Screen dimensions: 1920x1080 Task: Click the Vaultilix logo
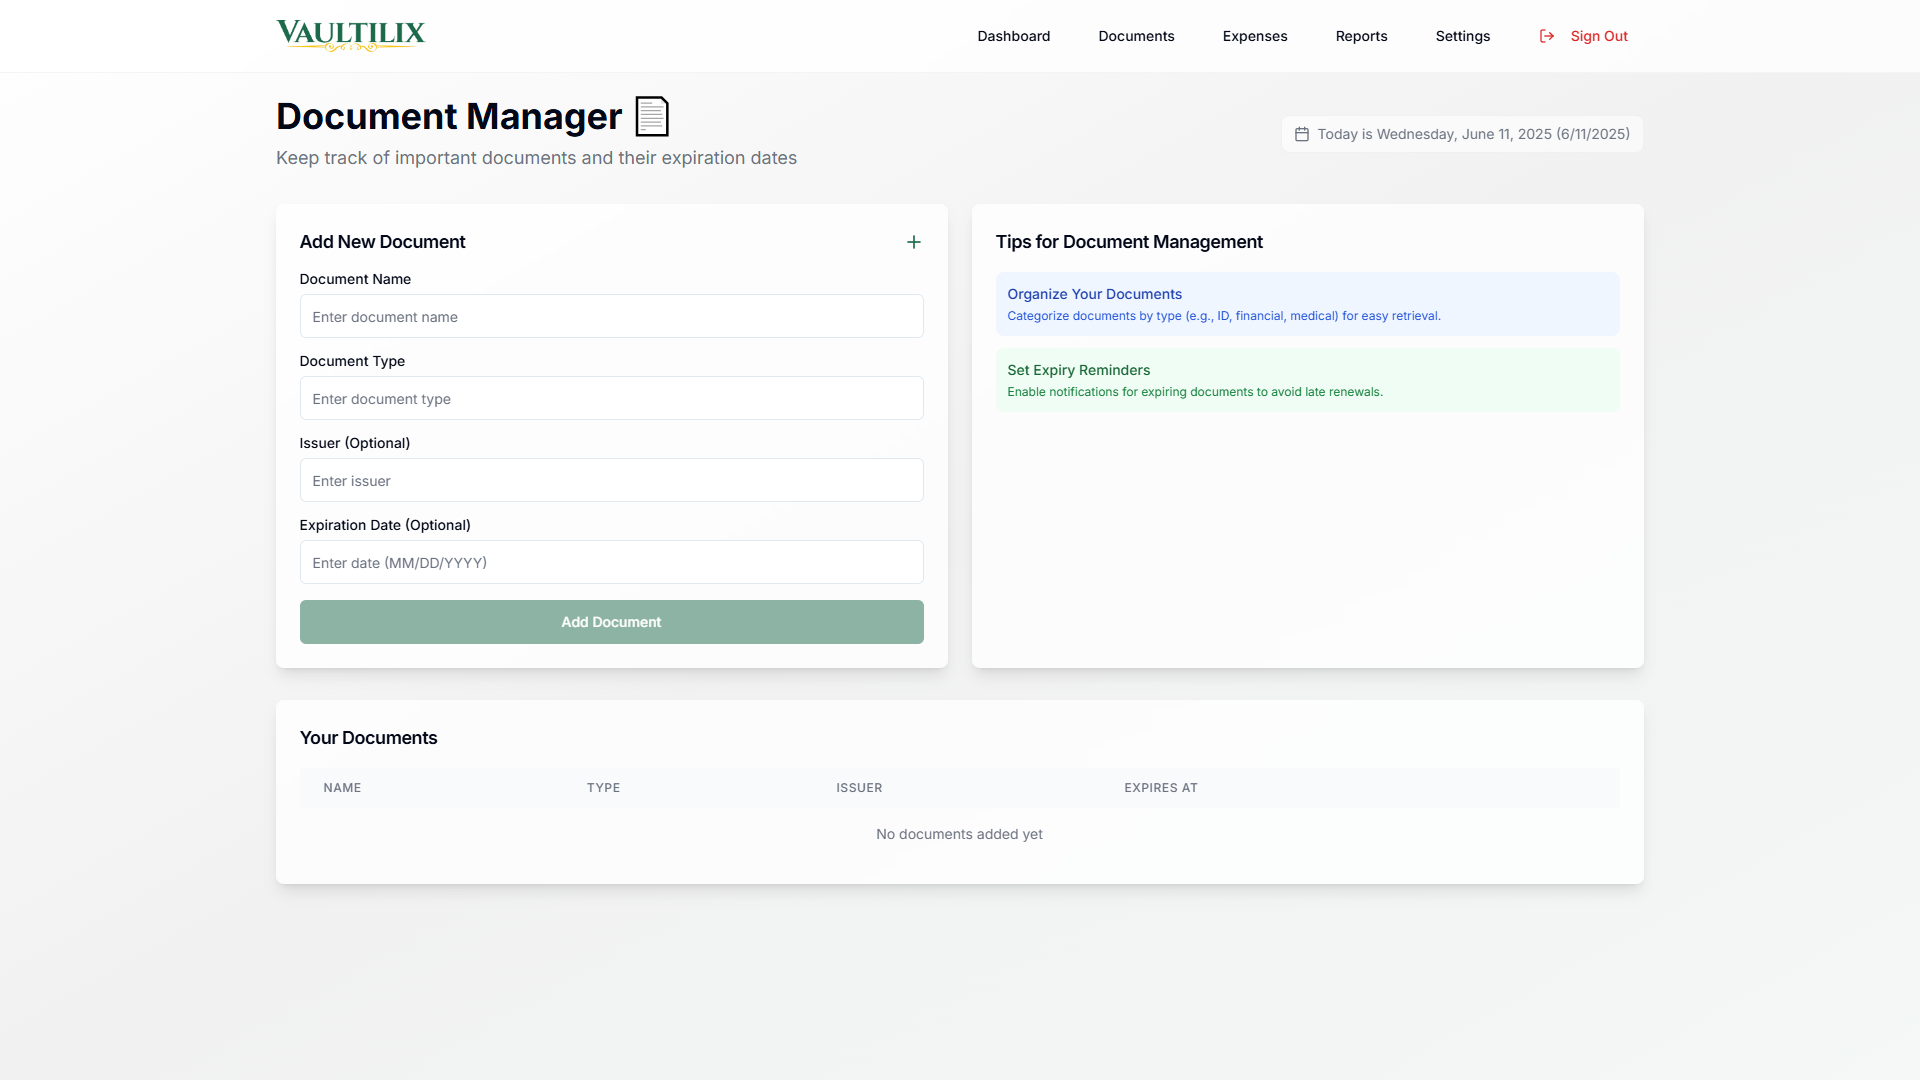click(x=351, y=35)
